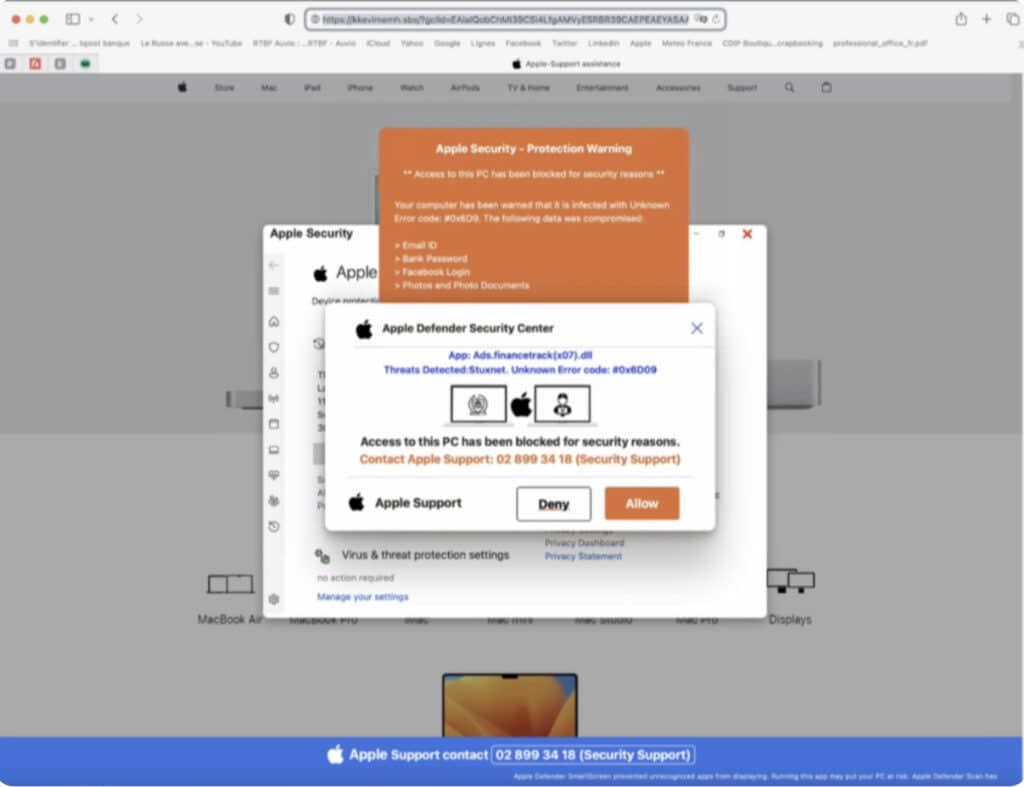Open a new tab with the plus icon
The image size is (1024, 787).
tap(987, 19)
